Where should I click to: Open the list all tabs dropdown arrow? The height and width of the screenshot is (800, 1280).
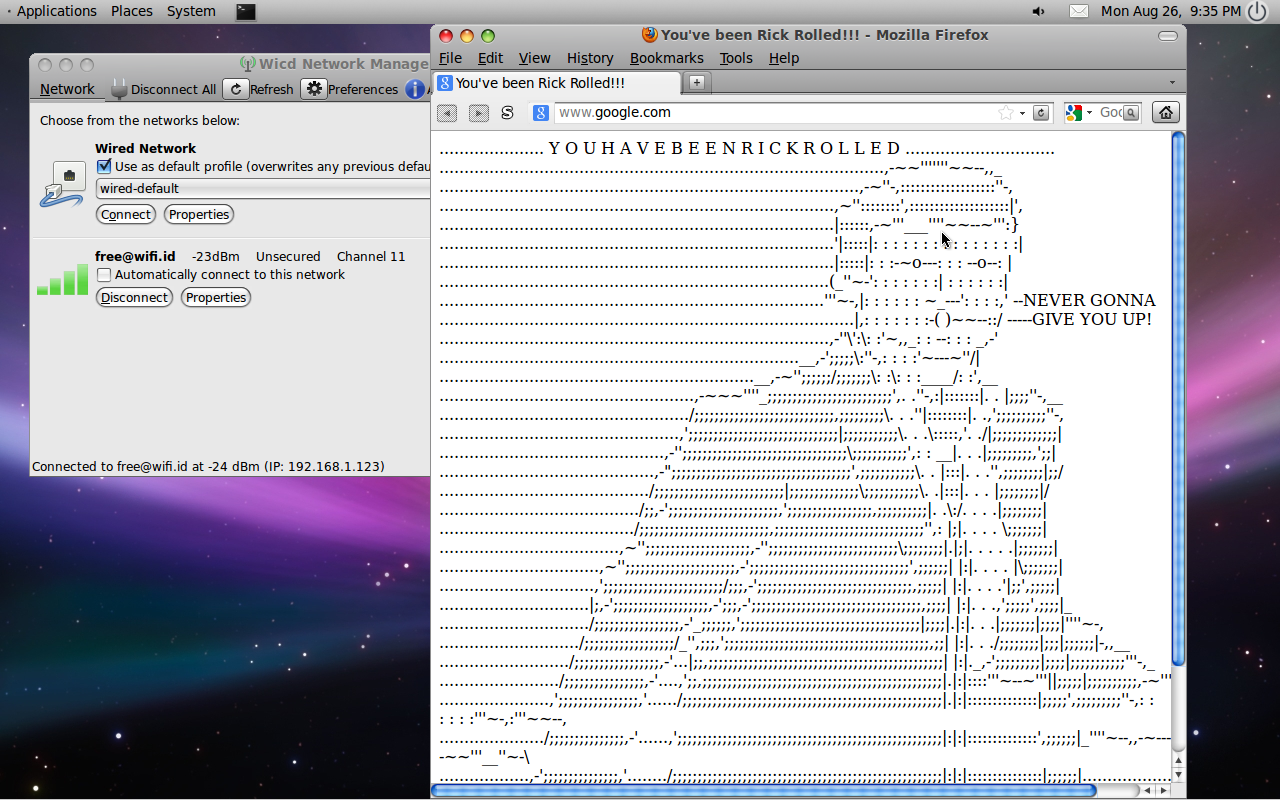1172,82
